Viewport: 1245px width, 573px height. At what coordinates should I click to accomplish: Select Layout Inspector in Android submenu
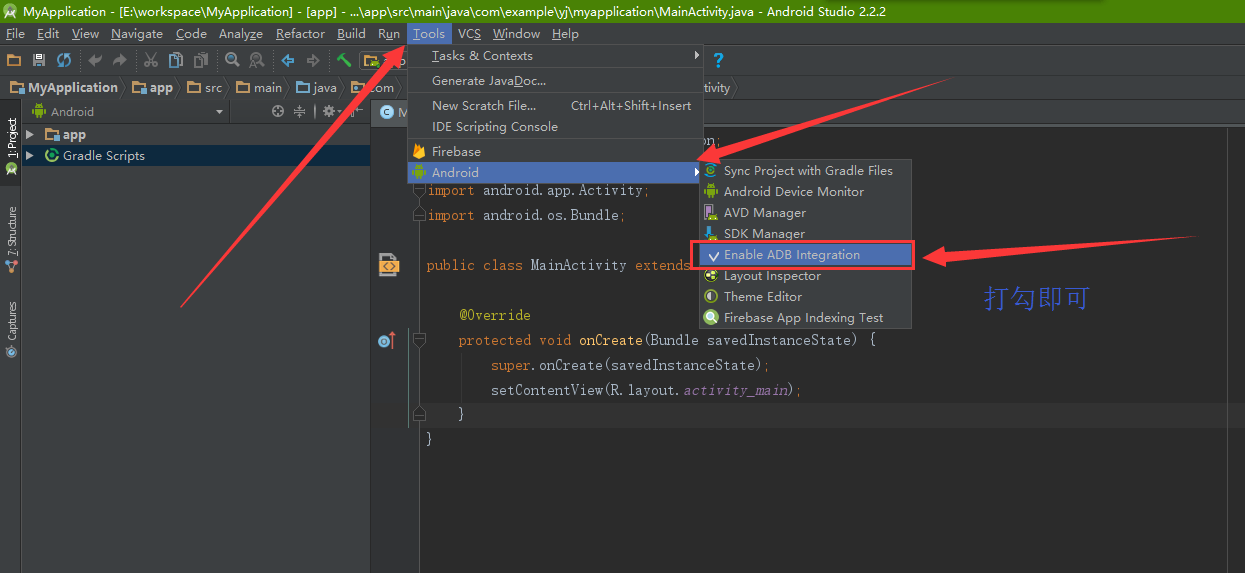(806, 276)
